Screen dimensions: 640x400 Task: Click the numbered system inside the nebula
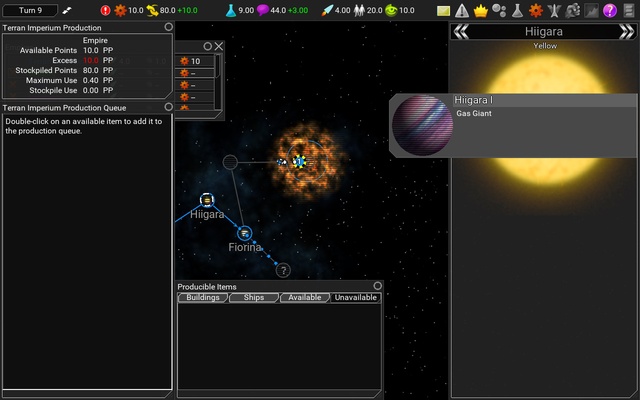(299, 162)
